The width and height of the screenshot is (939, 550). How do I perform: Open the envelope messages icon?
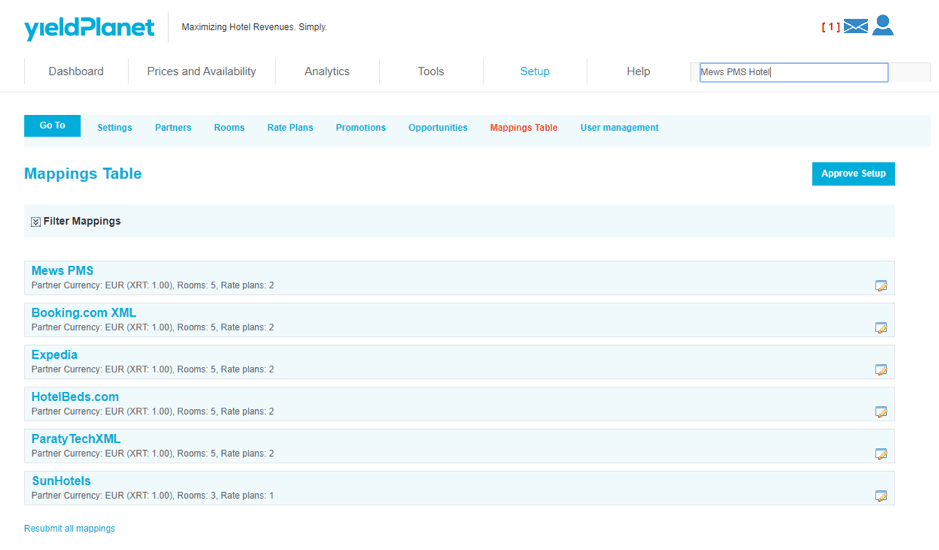coord(855,26)
